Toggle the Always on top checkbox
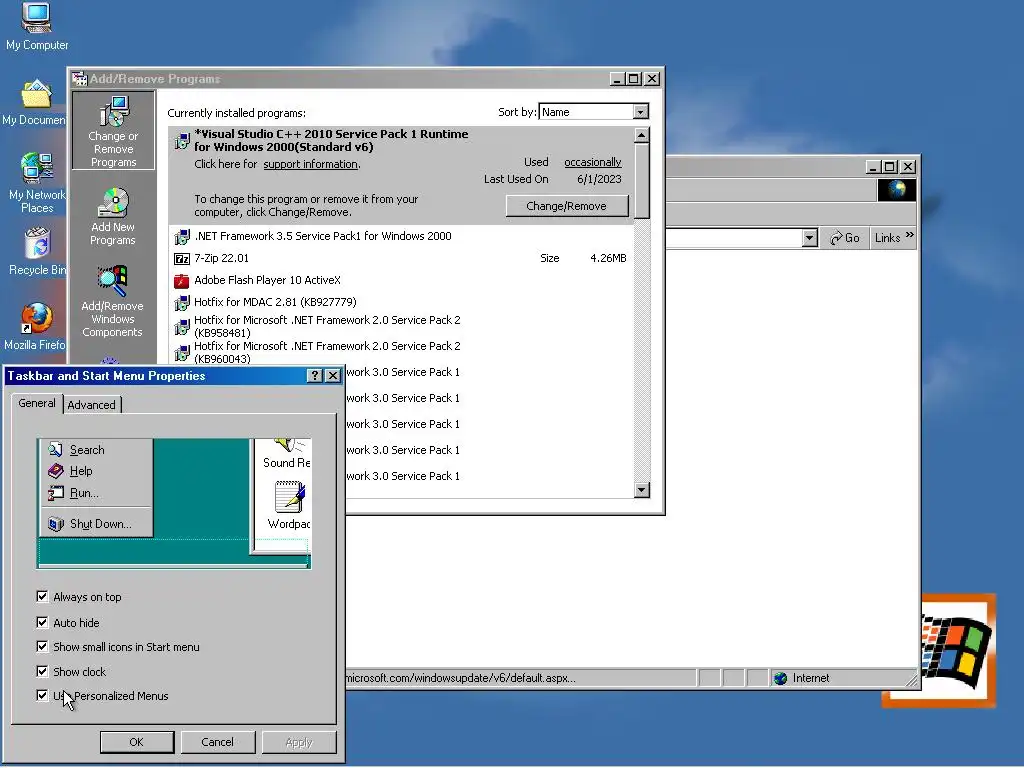1024x768 pixels. click(x=42, y=596)
